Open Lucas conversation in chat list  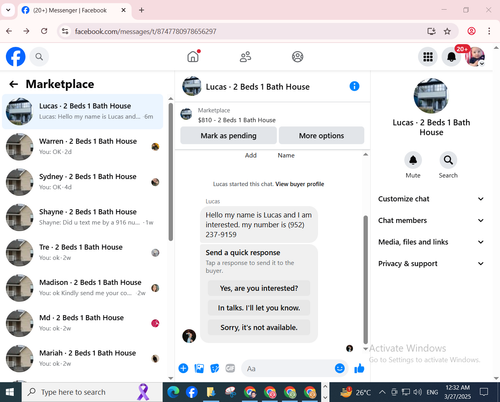coord(83,111)
